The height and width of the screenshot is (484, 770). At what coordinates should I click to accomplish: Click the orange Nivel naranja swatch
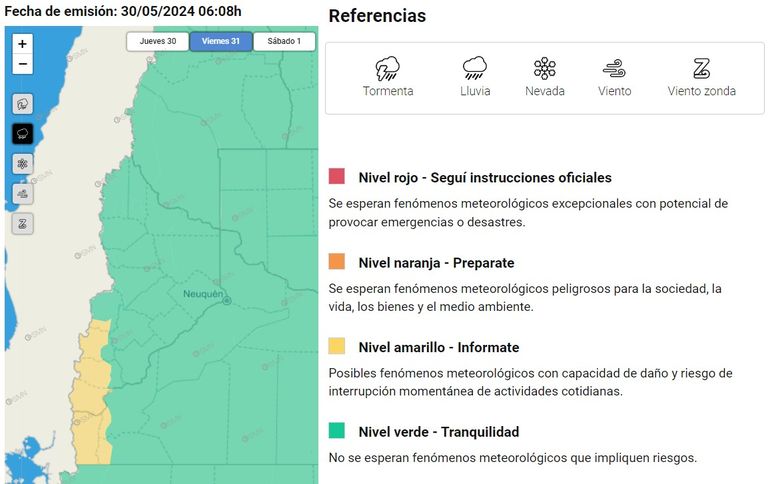[x=337, y=262]
